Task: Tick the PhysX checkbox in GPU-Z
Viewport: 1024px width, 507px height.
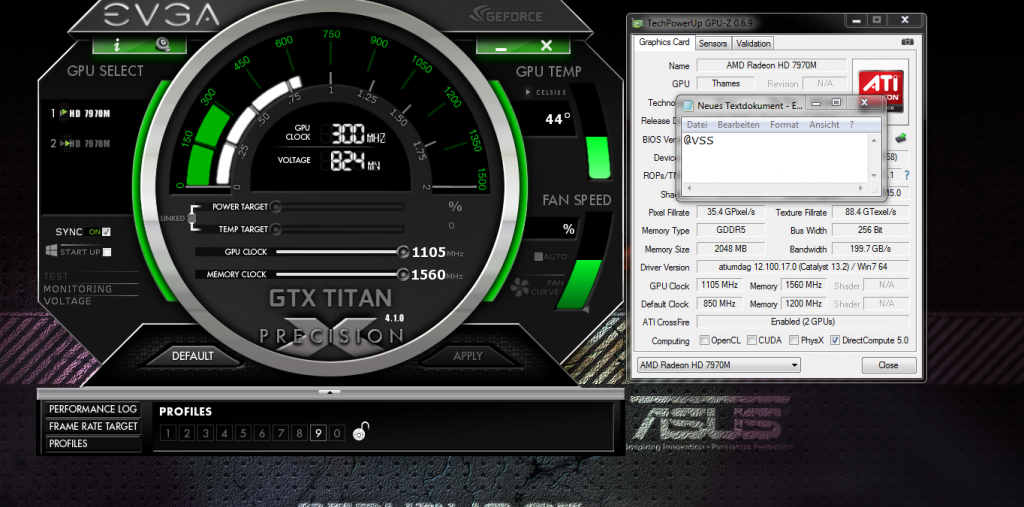Action: tap(793, 340)
